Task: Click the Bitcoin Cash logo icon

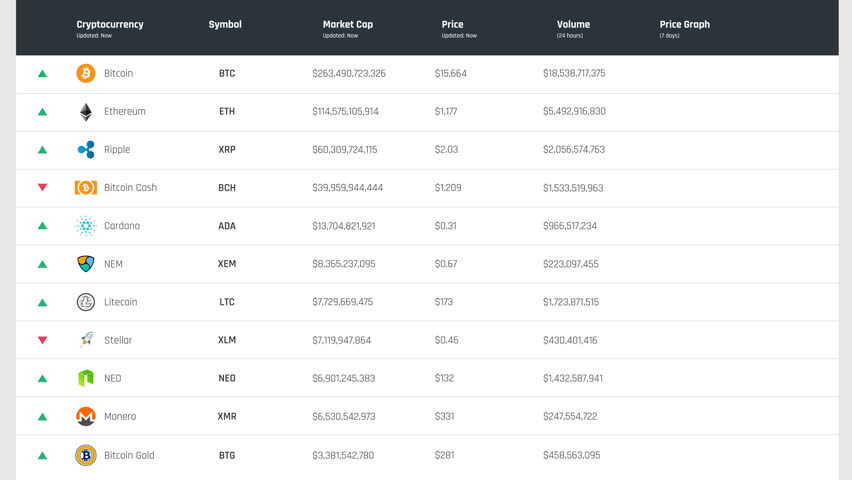Action: click(86, 188)
